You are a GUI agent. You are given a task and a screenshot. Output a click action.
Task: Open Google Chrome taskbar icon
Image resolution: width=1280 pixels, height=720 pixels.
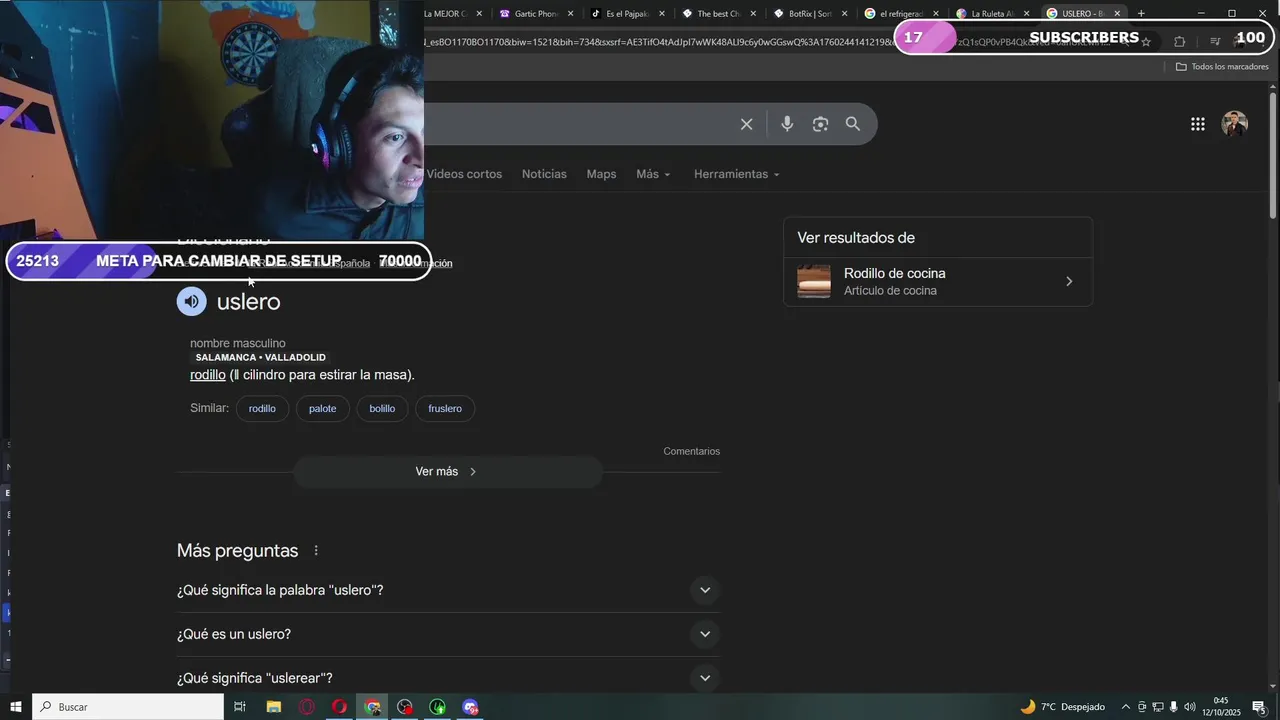pos(372,707)
